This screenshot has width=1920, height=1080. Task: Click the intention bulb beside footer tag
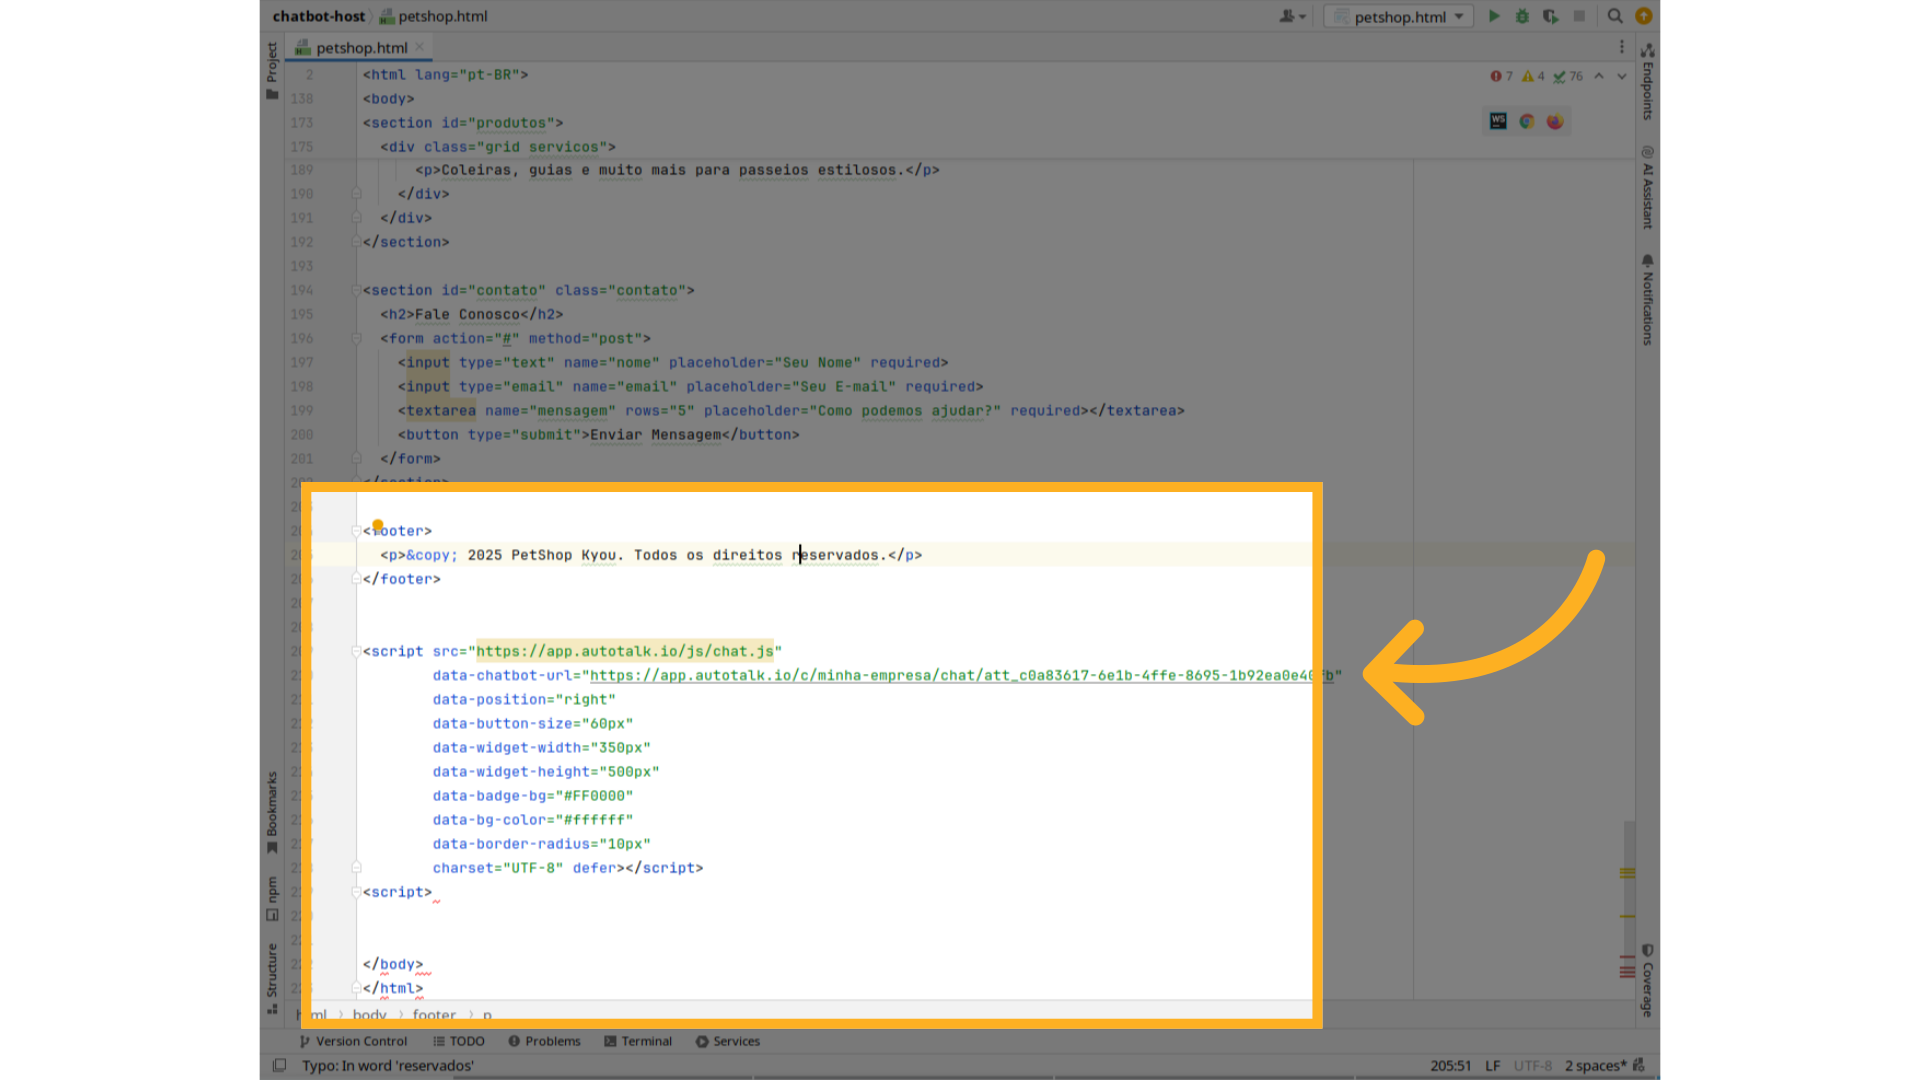[x=378, y=525]
